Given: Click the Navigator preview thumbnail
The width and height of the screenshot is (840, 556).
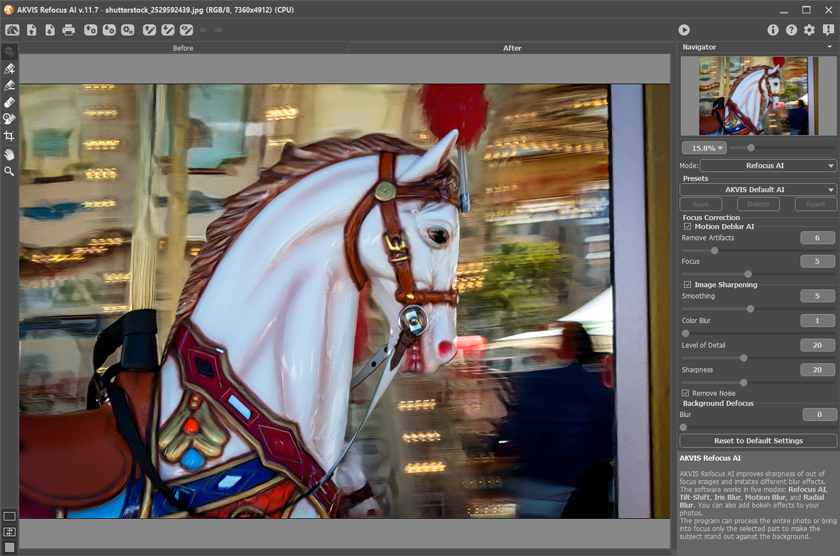Looking at the screenshot, I should 758,96.
